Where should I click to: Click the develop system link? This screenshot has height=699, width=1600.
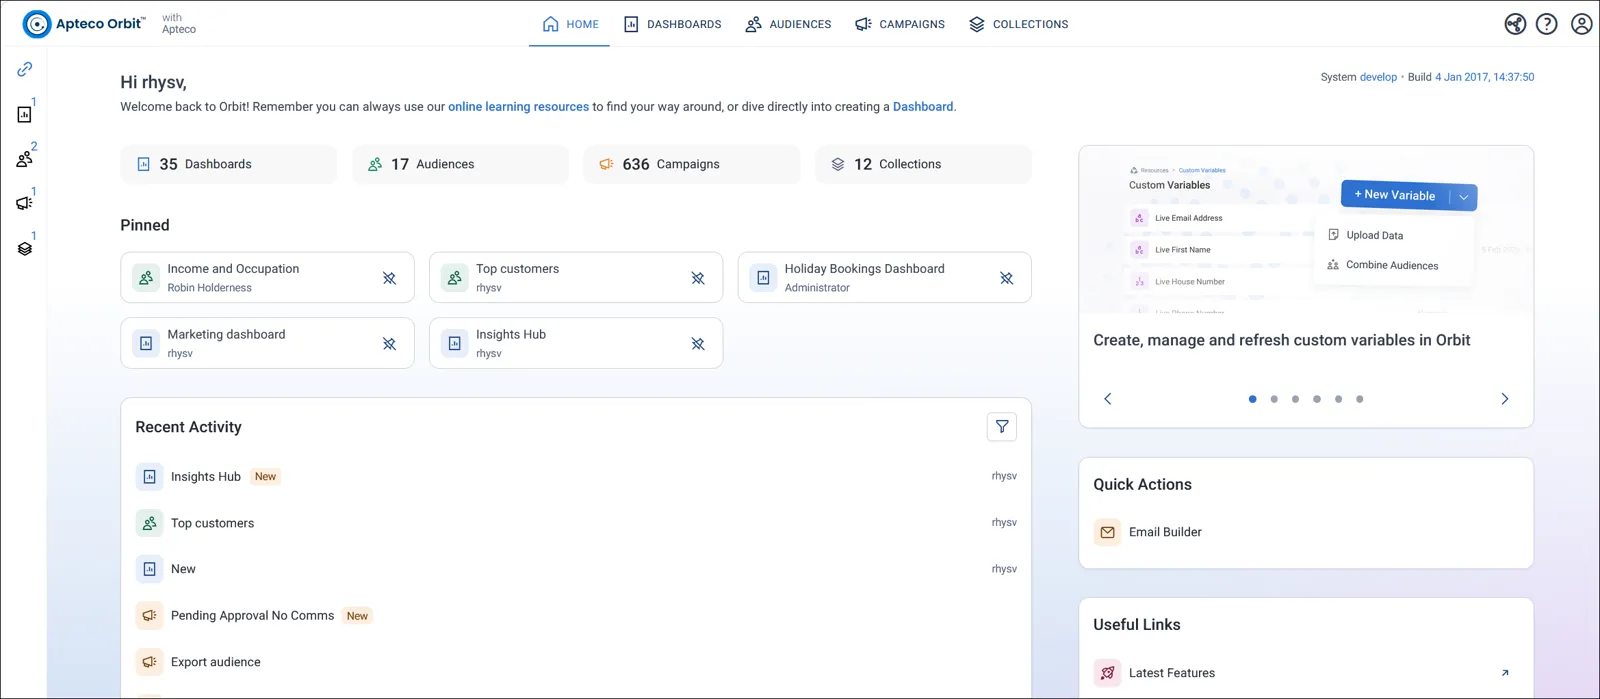1378,77
